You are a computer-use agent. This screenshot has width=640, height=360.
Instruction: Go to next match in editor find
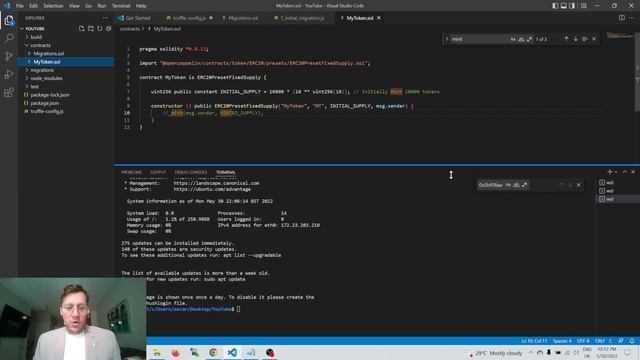tap(576, 39)
